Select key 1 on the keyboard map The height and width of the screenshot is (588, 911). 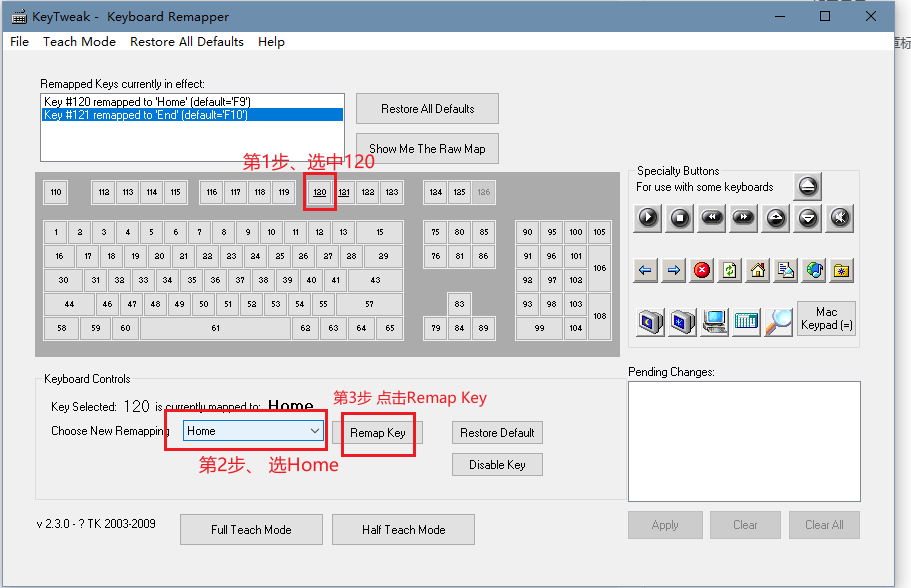pyautogui.click(x=56, y=232)
